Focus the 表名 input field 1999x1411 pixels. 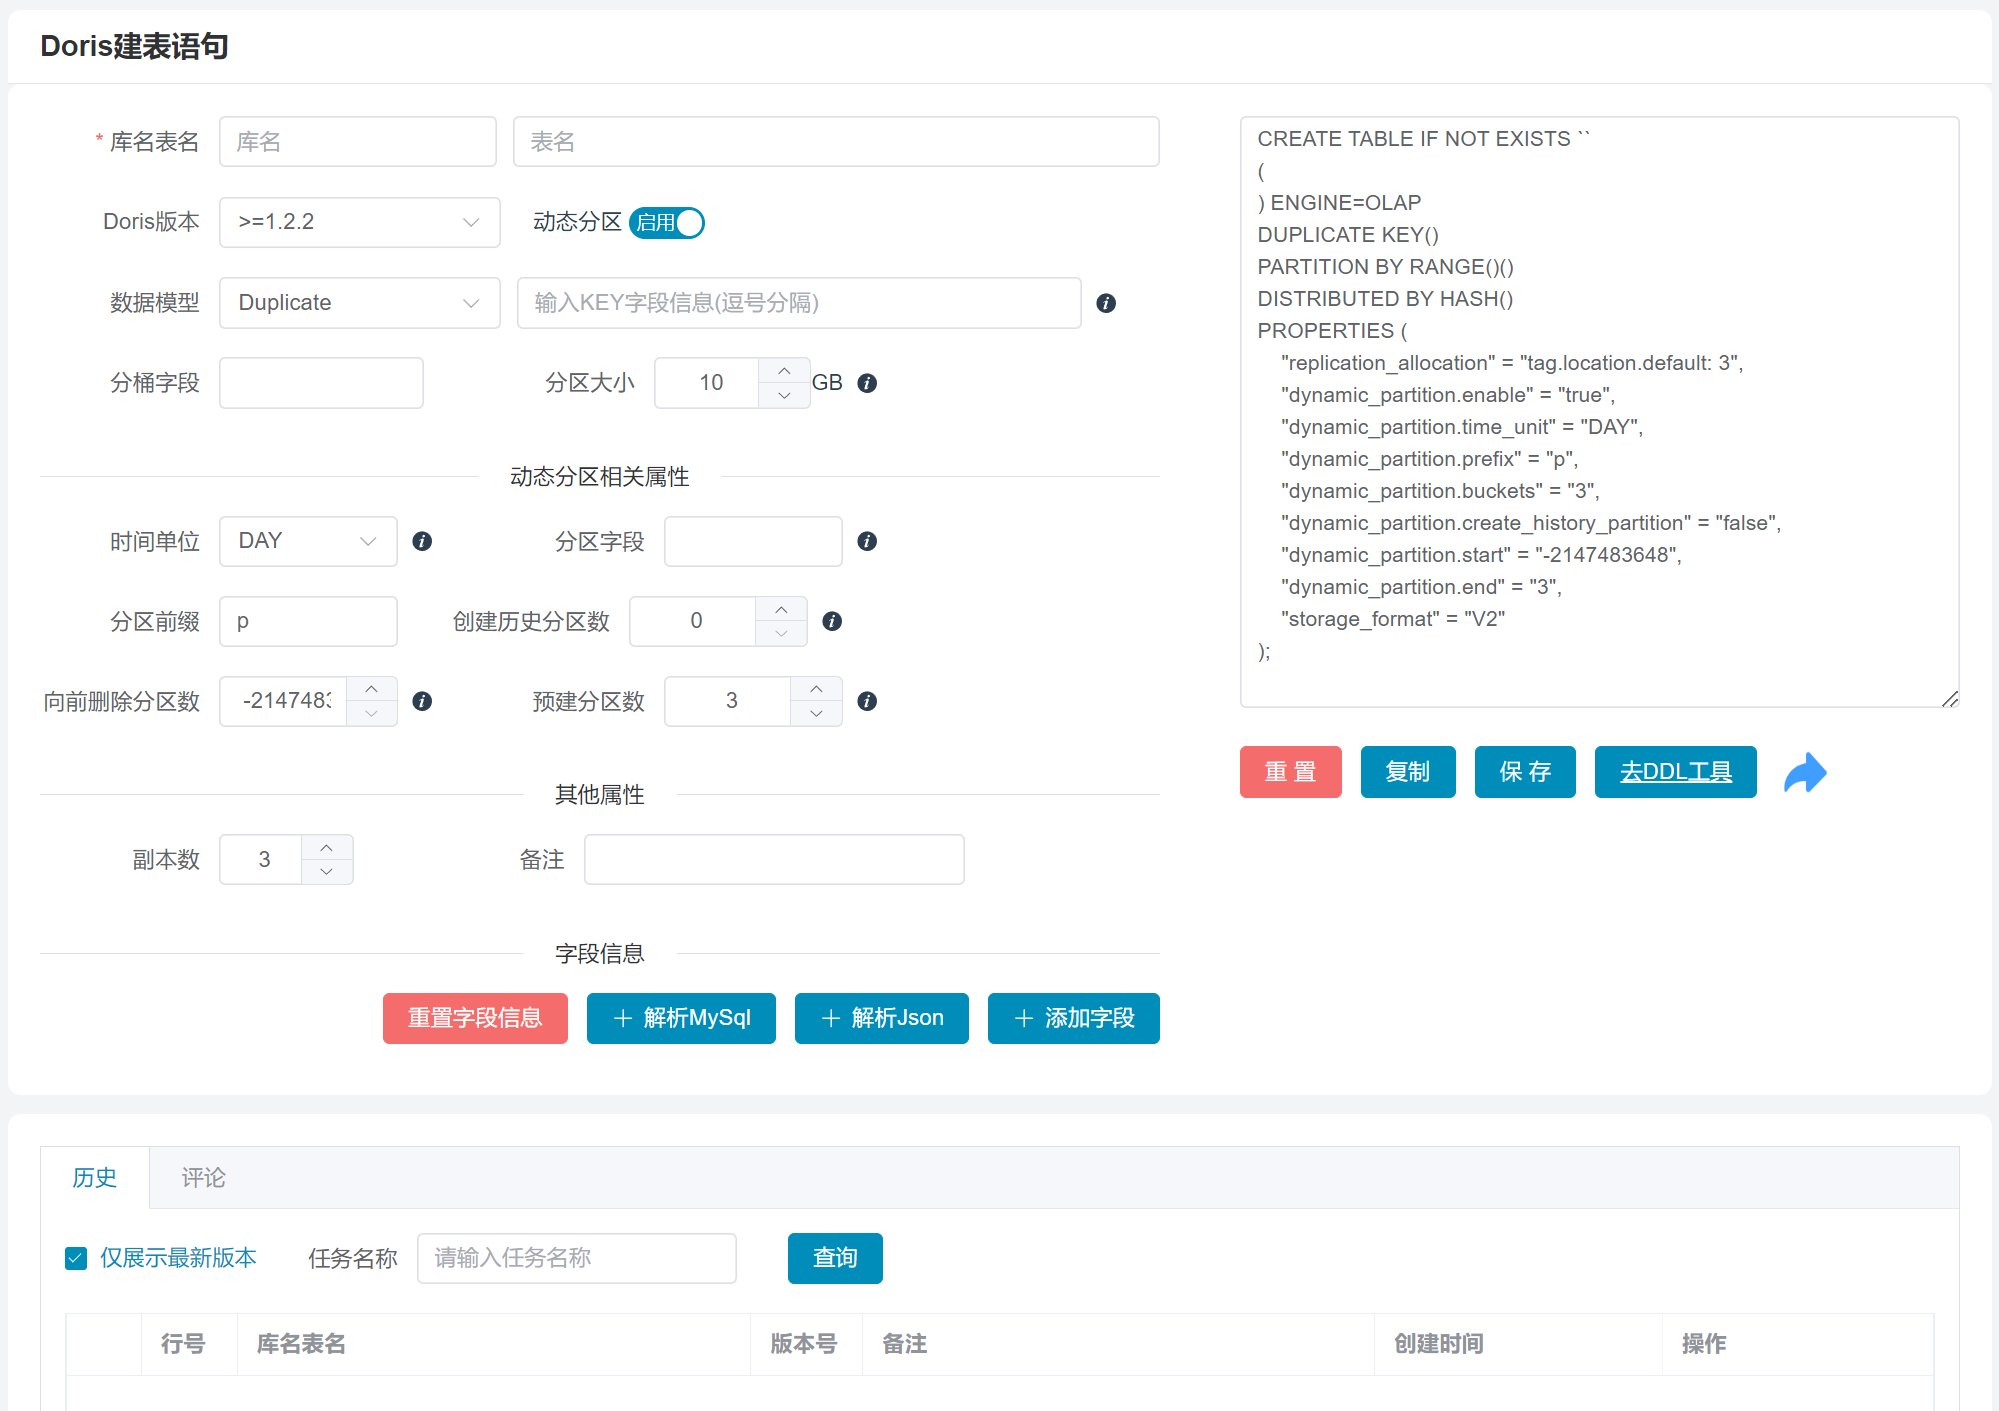pos(836,142)
